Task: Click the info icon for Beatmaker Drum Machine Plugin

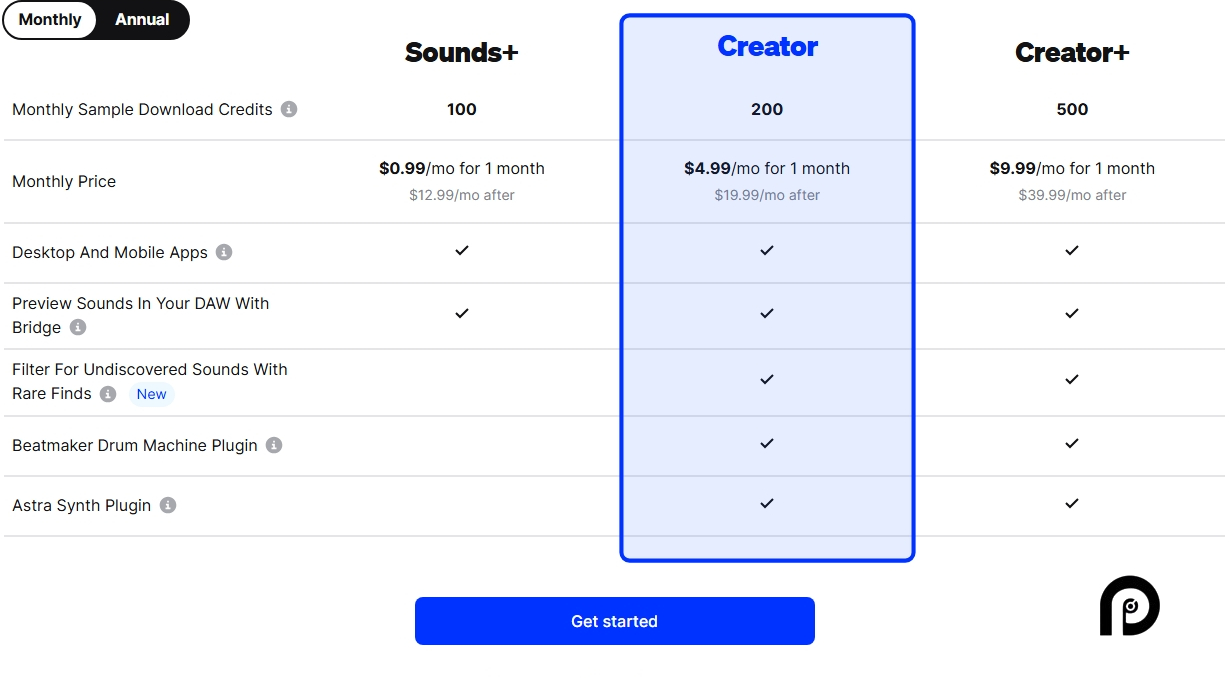Action: (x=273, y=445)
